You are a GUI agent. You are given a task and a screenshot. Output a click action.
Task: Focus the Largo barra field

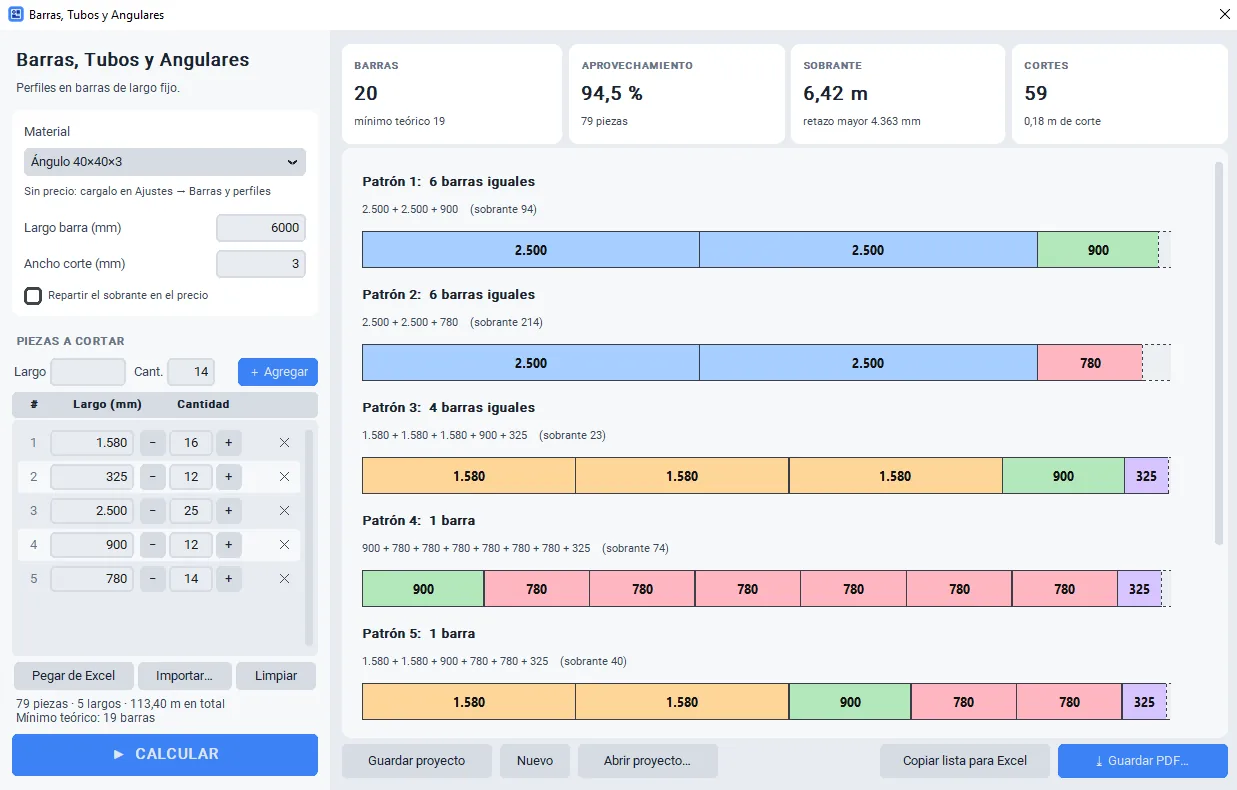pyautogui.click(x=261, y=228)
